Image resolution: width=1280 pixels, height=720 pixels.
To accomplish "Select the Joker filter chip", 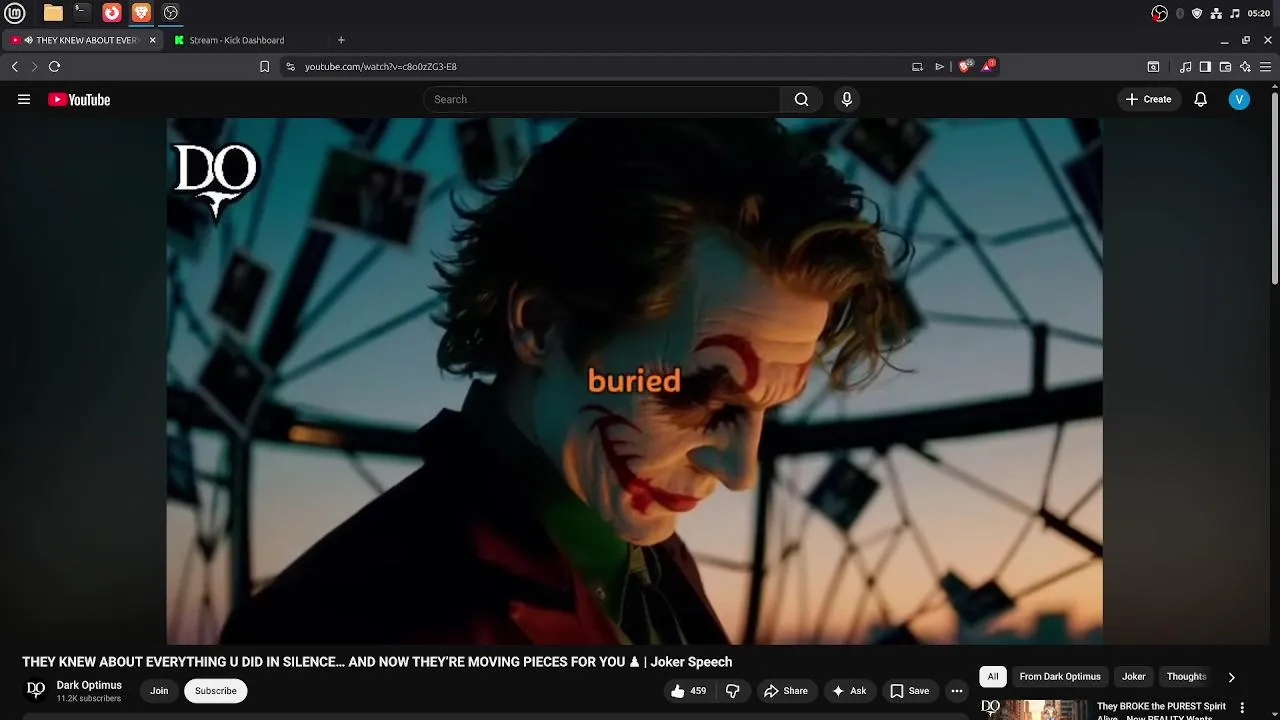I will (x=1134, y=677).
